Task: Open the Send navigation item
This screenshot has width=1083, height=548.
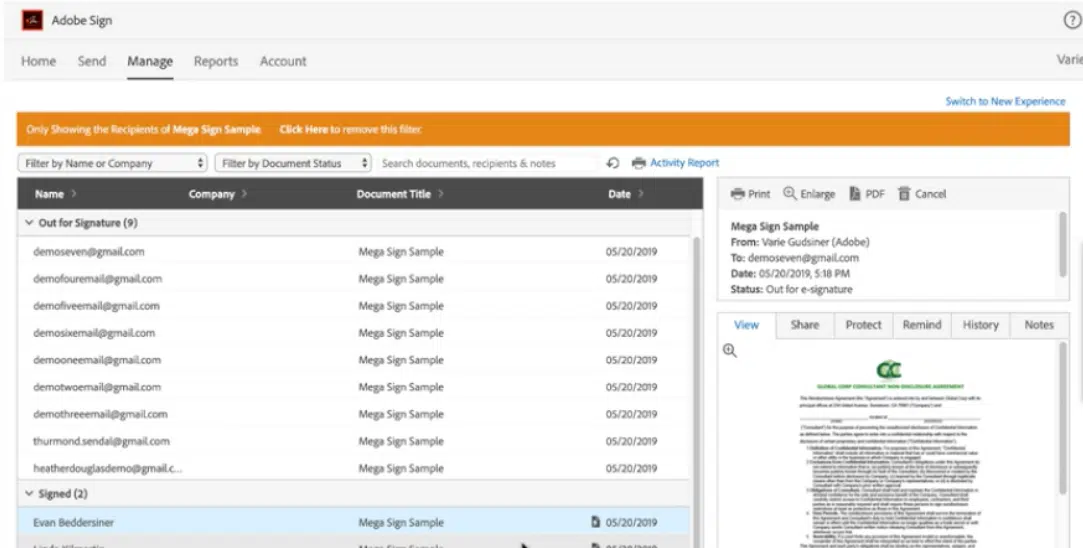Action: click(92, 61)
